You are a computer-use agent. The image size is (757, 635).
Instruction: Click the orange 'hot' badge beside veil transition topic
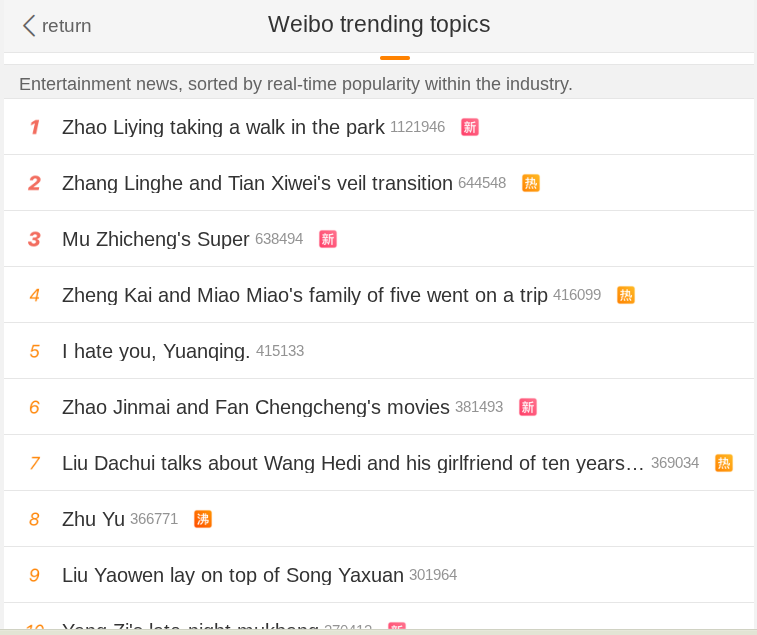click(531, 183)
